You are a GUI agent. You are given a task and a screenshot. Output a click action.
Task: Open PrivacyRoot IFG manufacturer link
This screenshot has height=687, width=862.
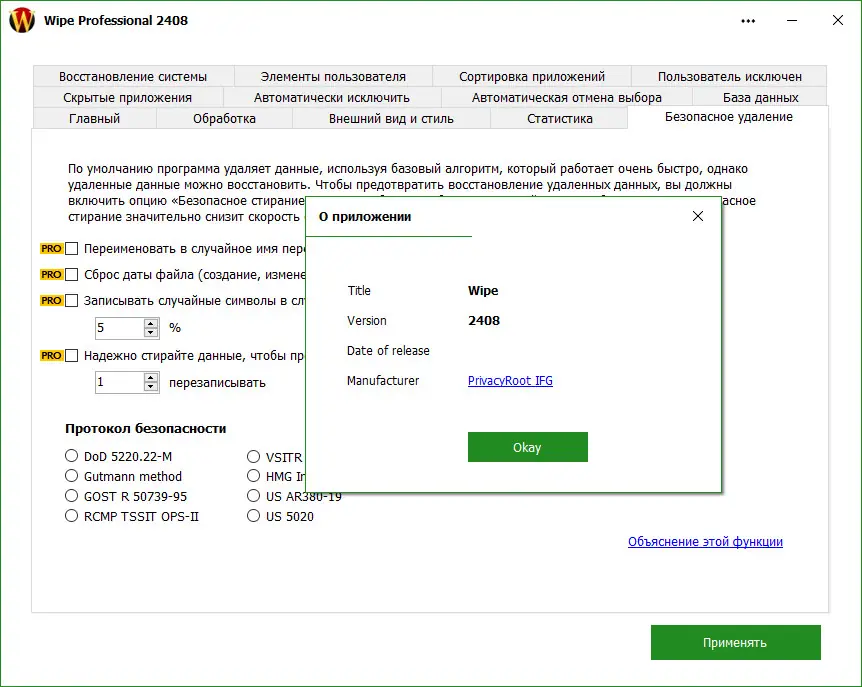[x=510, y=380]
